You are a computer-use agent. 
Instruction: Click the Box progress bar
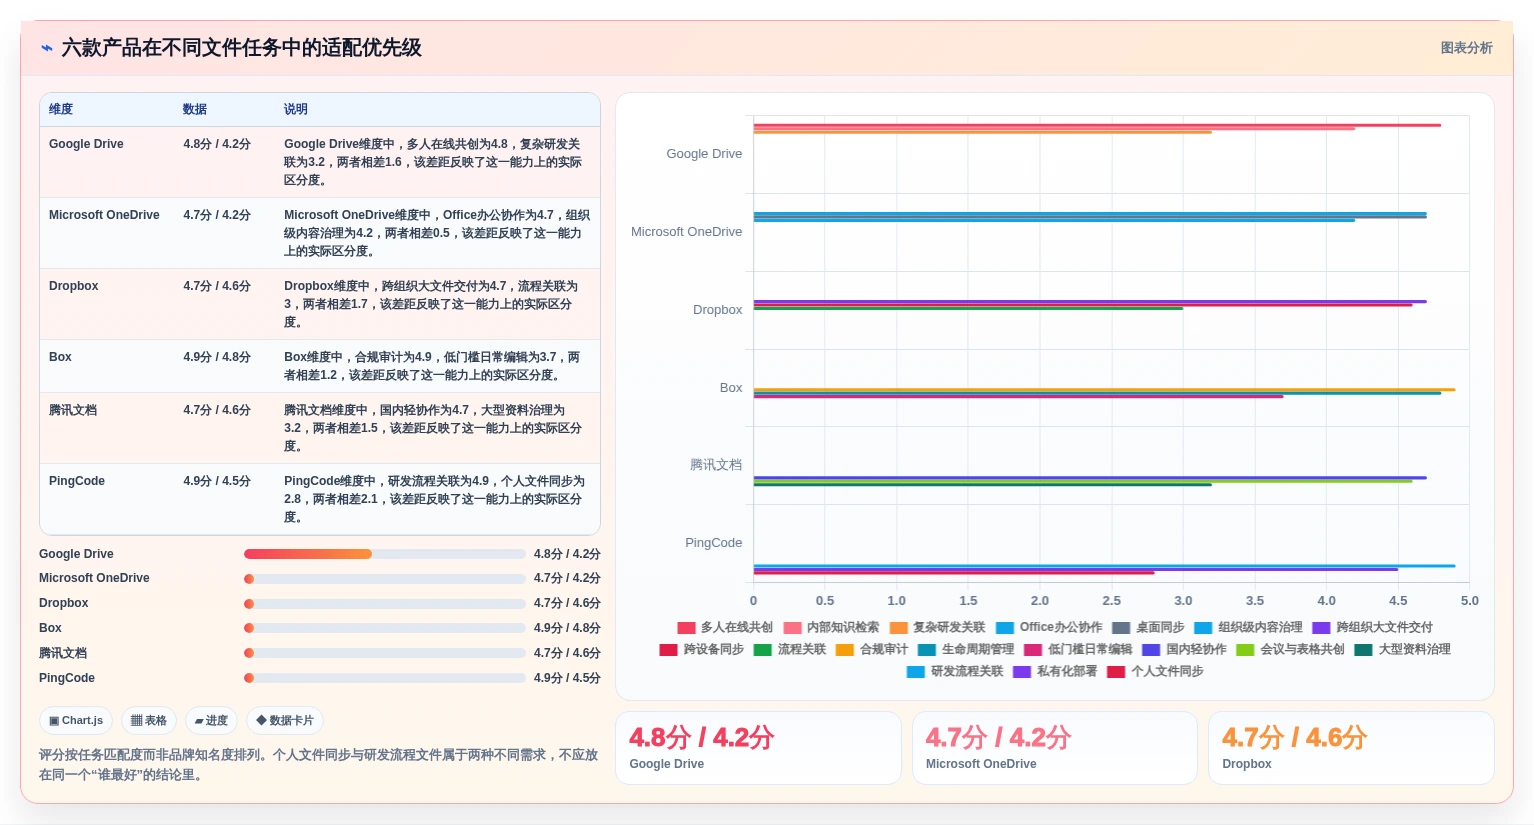coord(385,628)
